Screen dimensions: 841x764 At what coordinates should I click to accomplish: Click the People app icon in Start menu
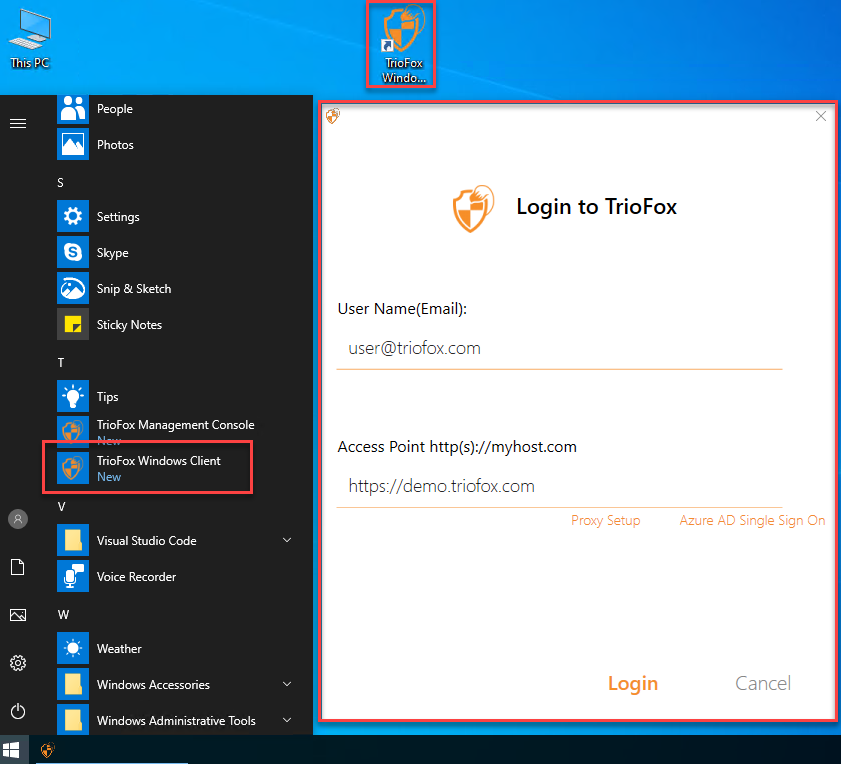(x=73, y=108)
